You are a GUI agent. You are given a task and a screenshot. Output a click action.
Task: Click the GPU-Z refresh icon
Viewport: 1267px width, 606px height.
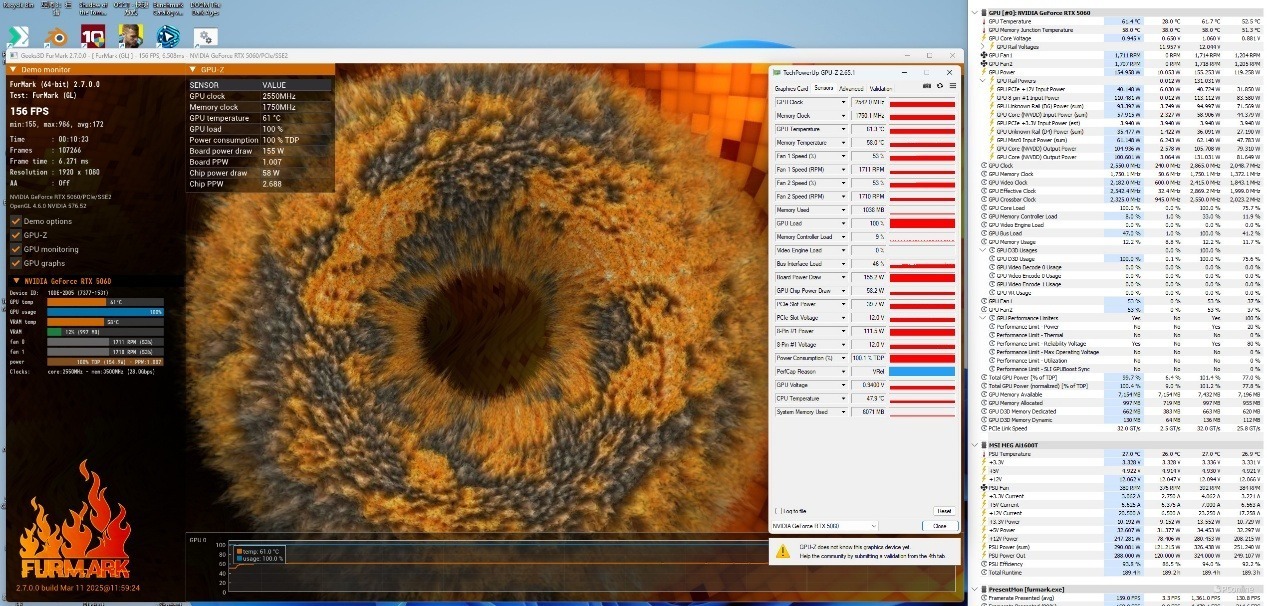pyautogui.click(x=939, y=88)
